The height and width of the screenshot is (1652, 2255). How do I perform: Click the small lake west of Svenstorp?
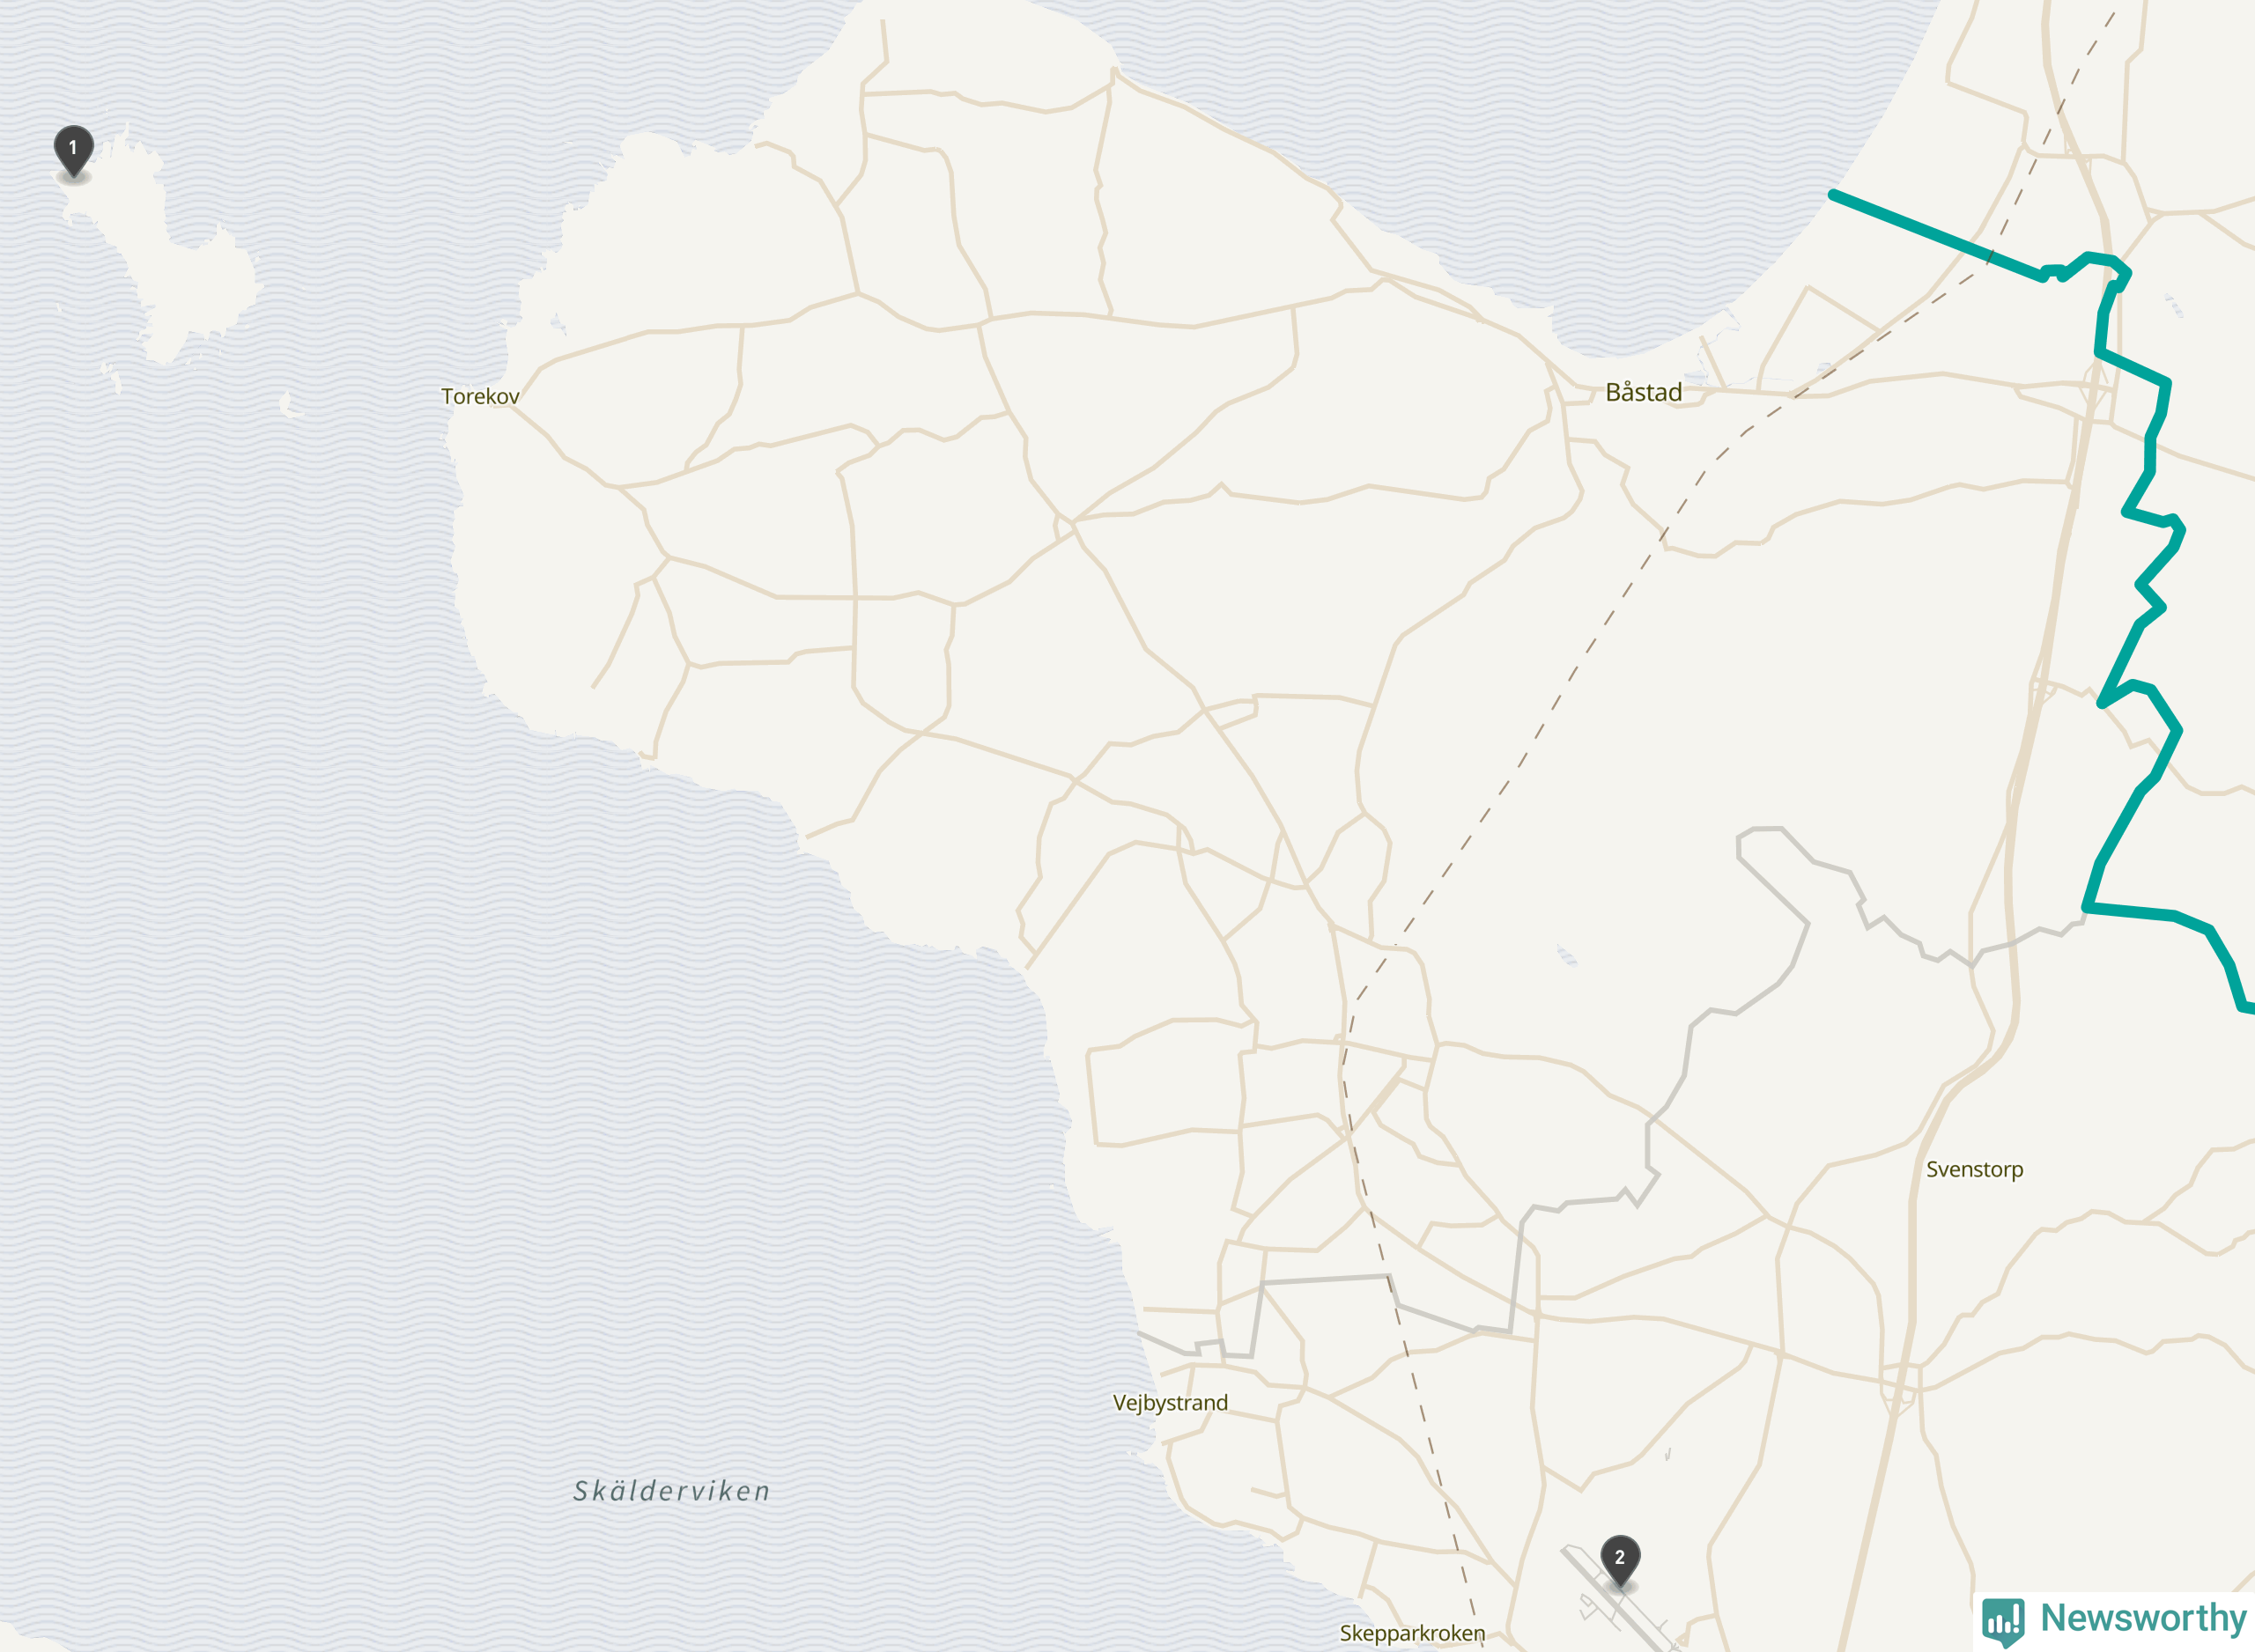(x=1567, y=956)
